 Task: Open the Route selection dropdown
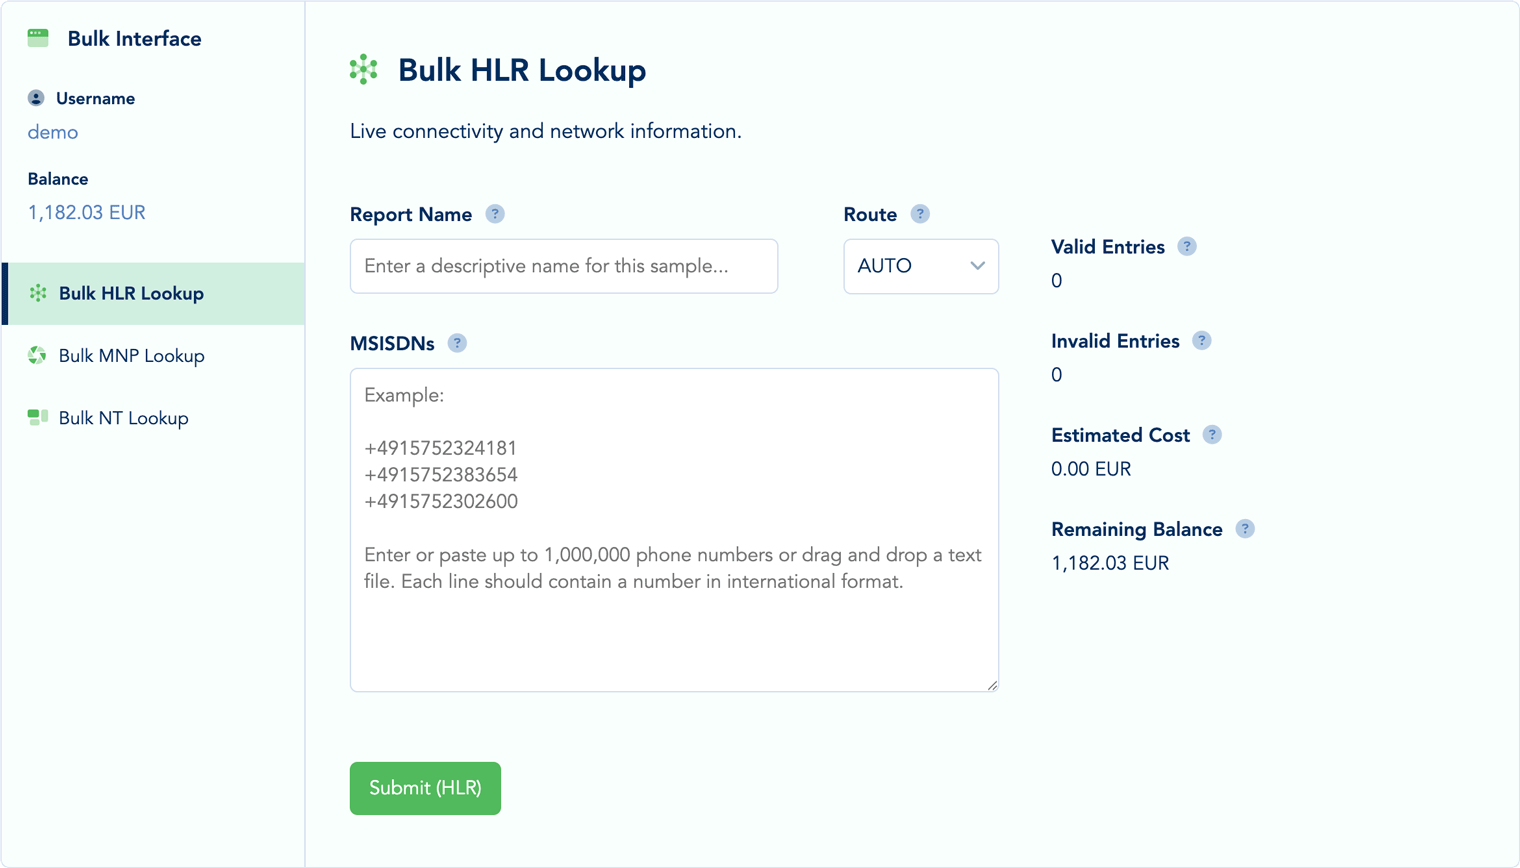click(920, 266)
